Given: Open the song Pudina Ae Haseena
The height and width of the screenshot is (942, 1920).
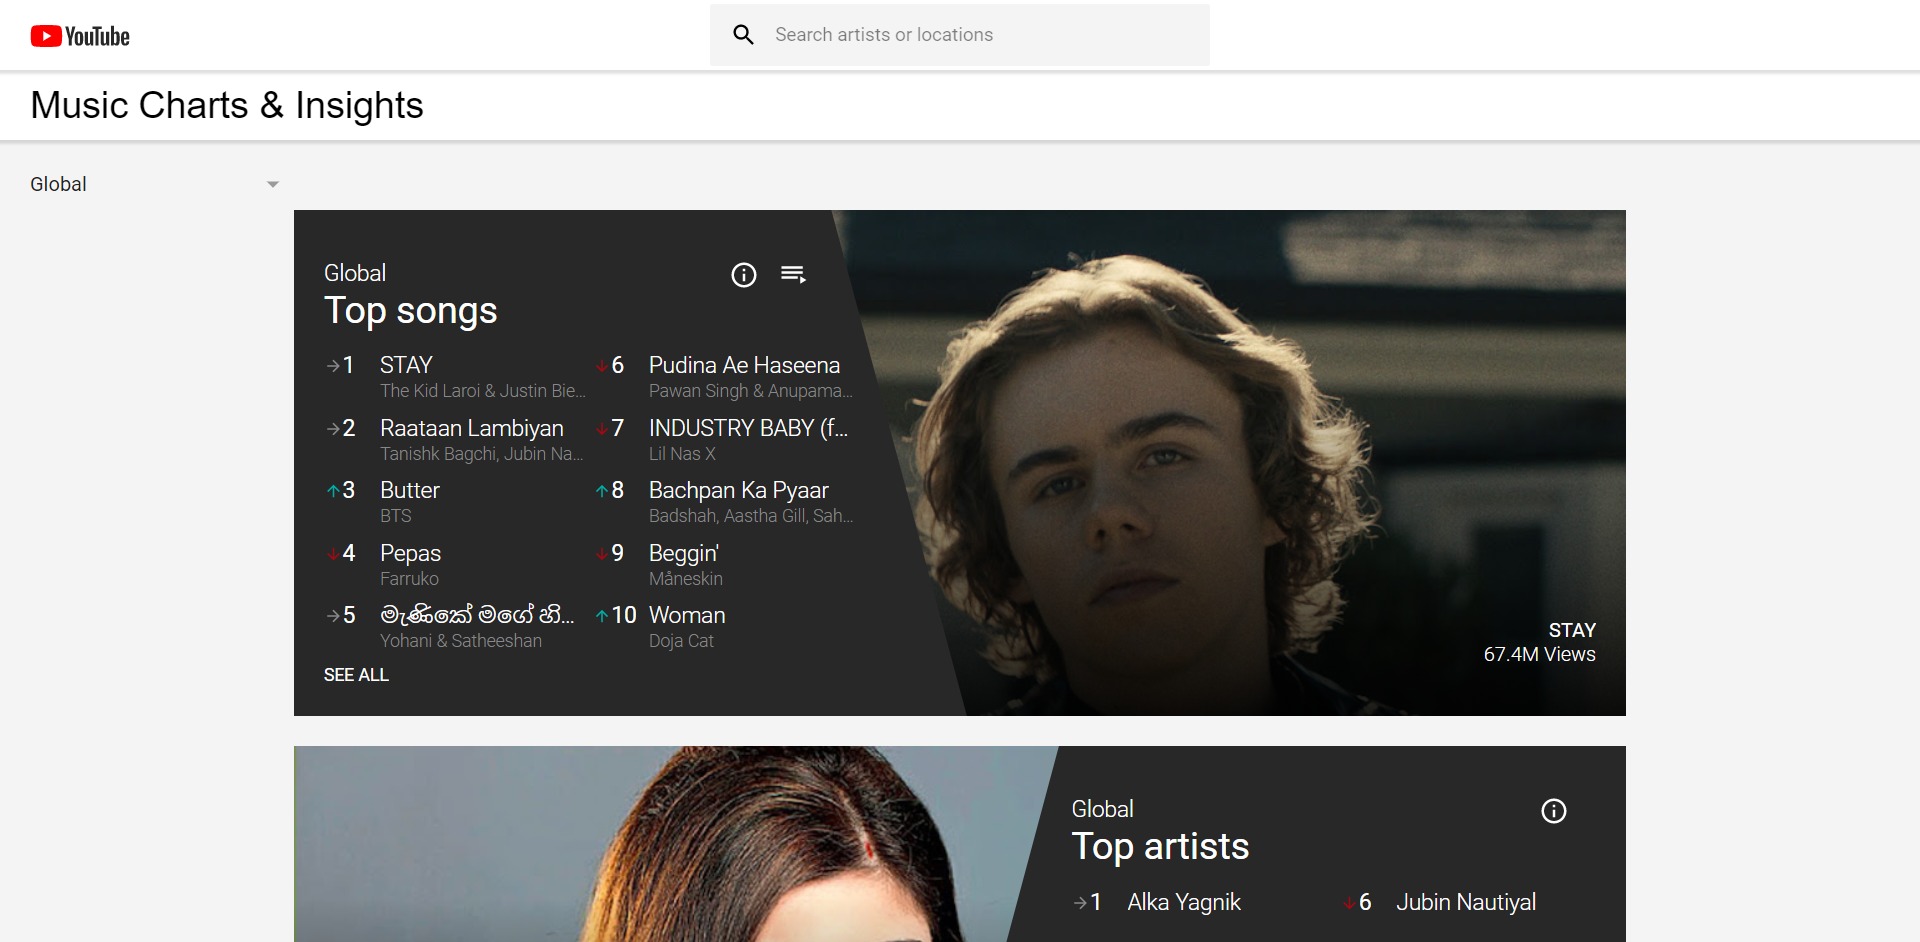Looking at the screenshot, I should coord(744,365).
